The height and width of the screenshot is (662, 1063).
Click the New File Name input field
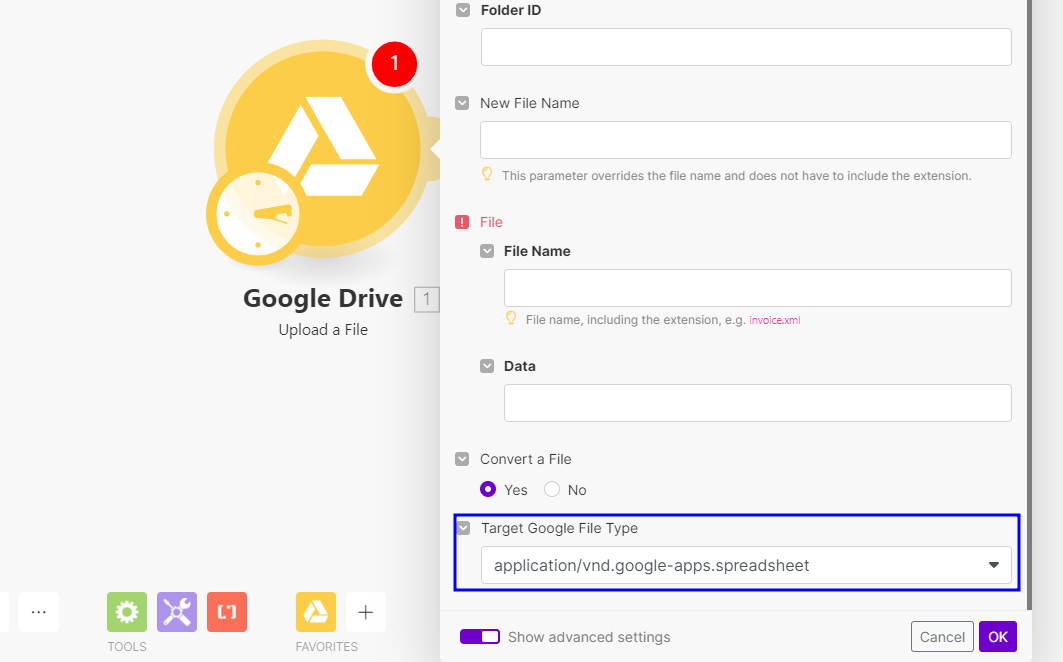[x=746, y=140]
